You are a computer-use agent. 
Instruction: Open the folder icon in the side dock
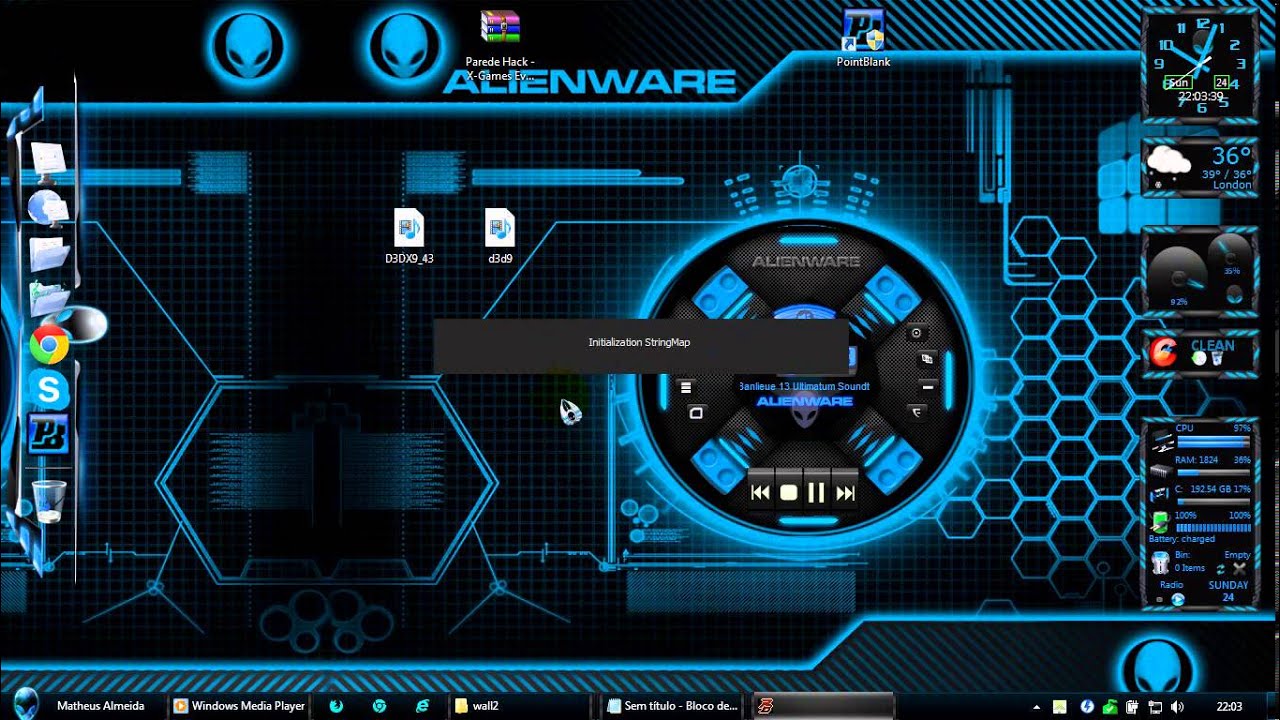(x=48, y=252)
